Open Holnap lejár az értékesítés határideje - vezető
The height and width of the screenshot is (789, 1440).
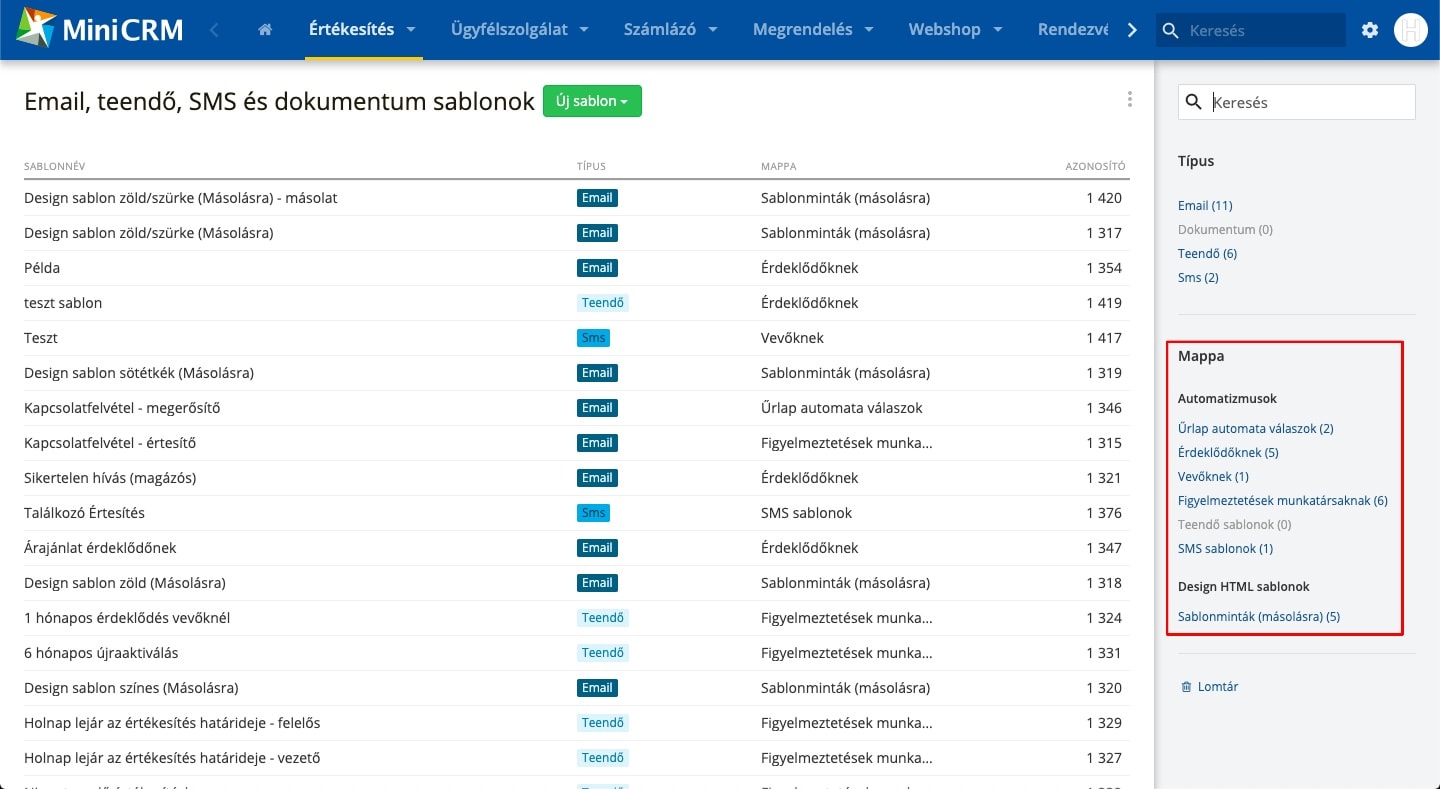[172, 758]
